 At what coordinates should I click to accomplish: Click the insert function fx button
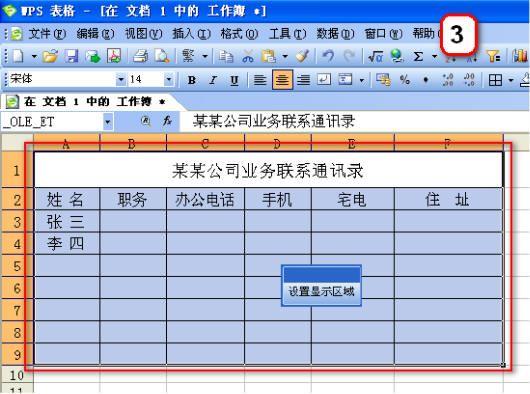167,121
